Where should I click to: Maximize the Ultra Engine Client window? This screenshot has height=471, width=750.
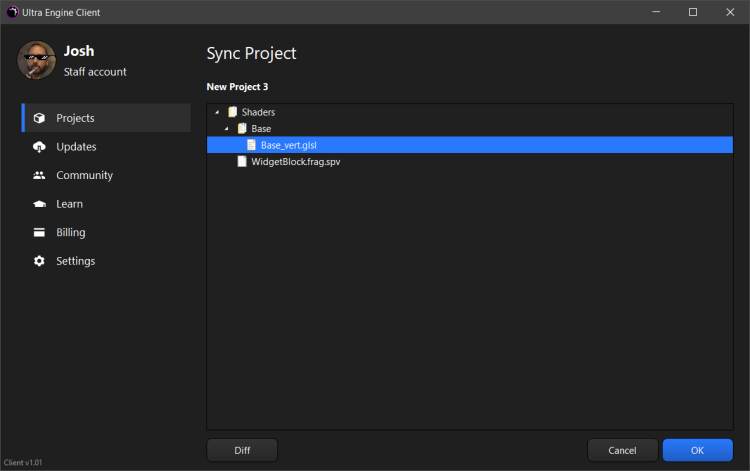(693, 12)
